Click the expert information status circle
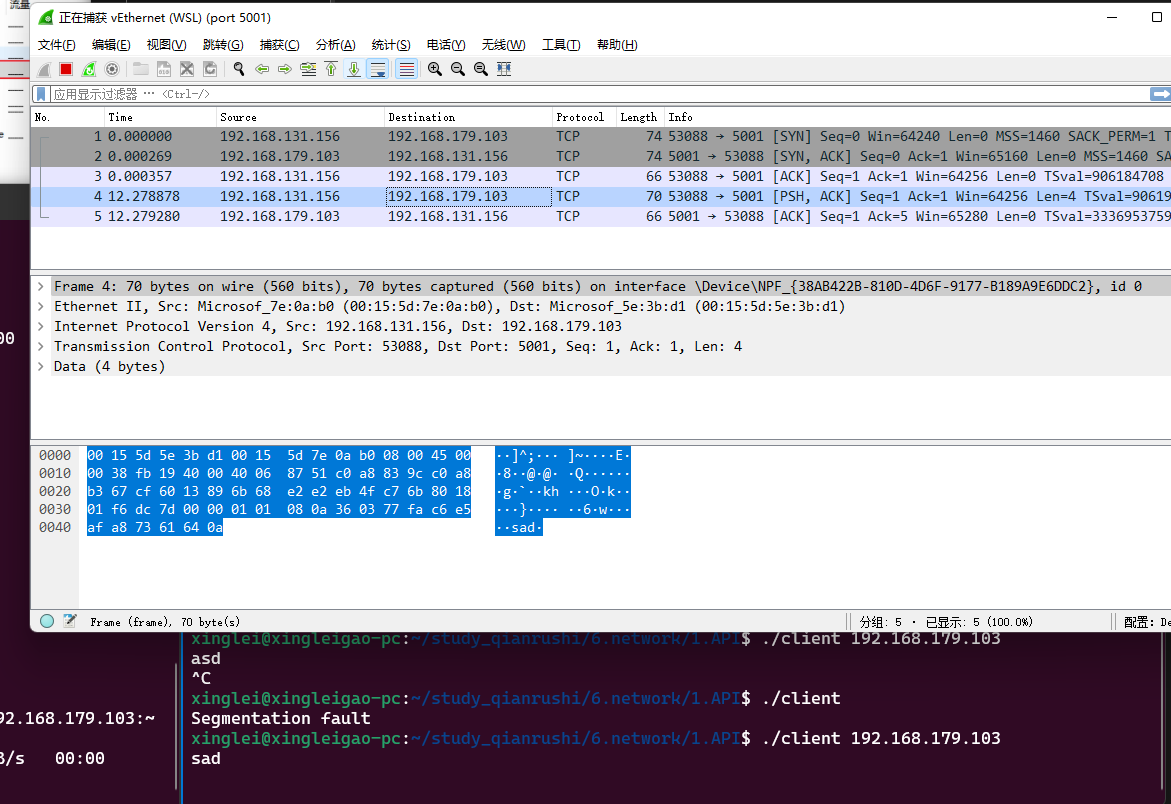The height and width of the screenshot is (804, 1171). click(47, 621)
